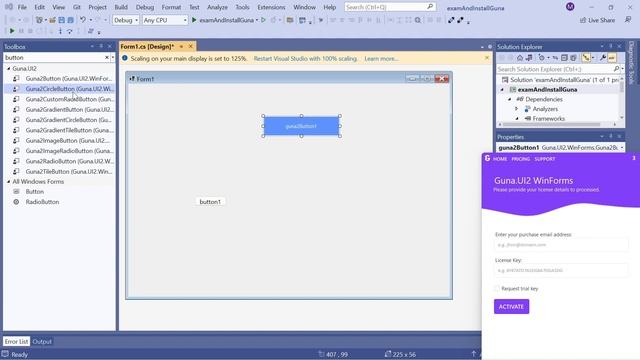Click Guna logo in license popup

(487, 158)
